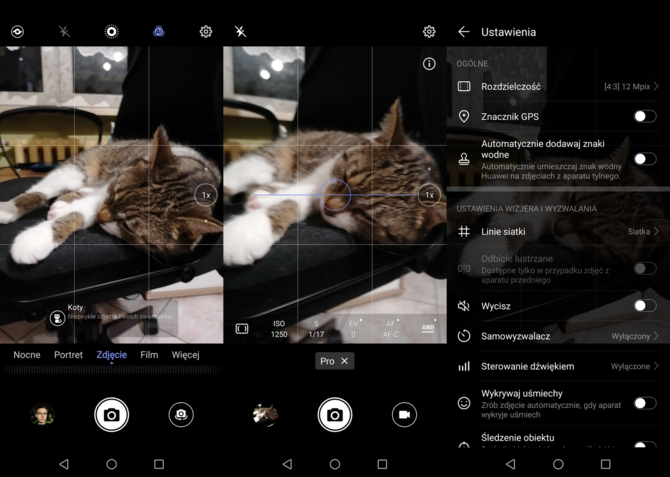Show info icon in Pro mode
This screenshot has width=670, height=477.
(429, 64)
